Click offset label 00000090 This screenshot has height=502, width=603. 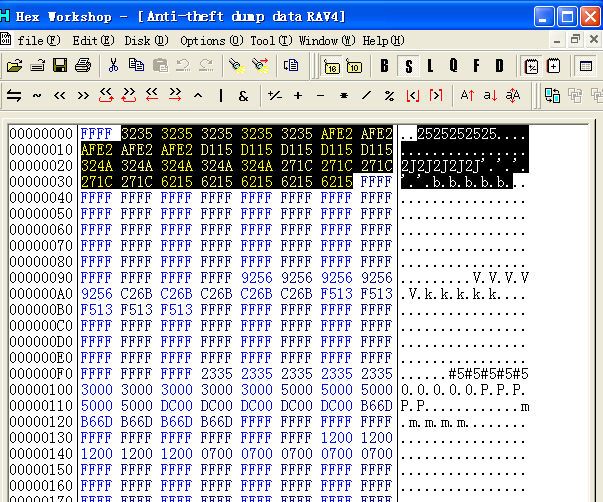tap(41, 278)
